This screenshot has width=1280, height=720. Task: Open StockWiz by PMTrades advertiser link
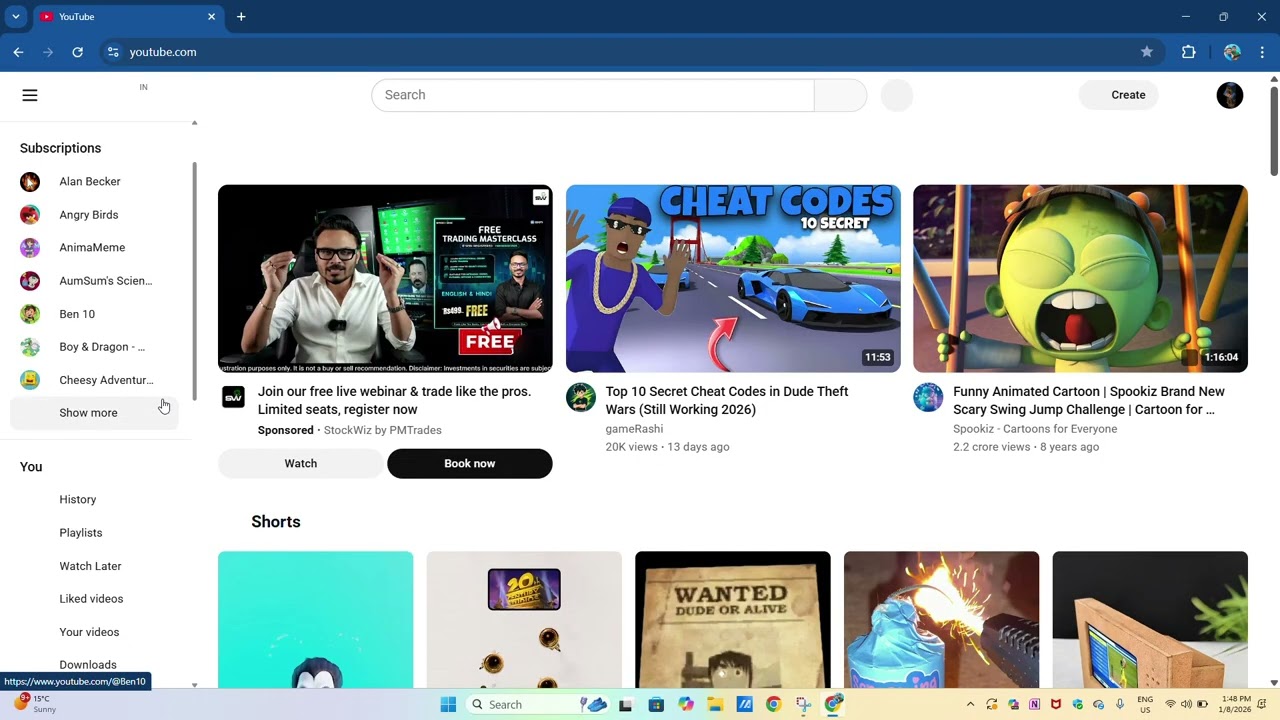[x=383, y=430]
